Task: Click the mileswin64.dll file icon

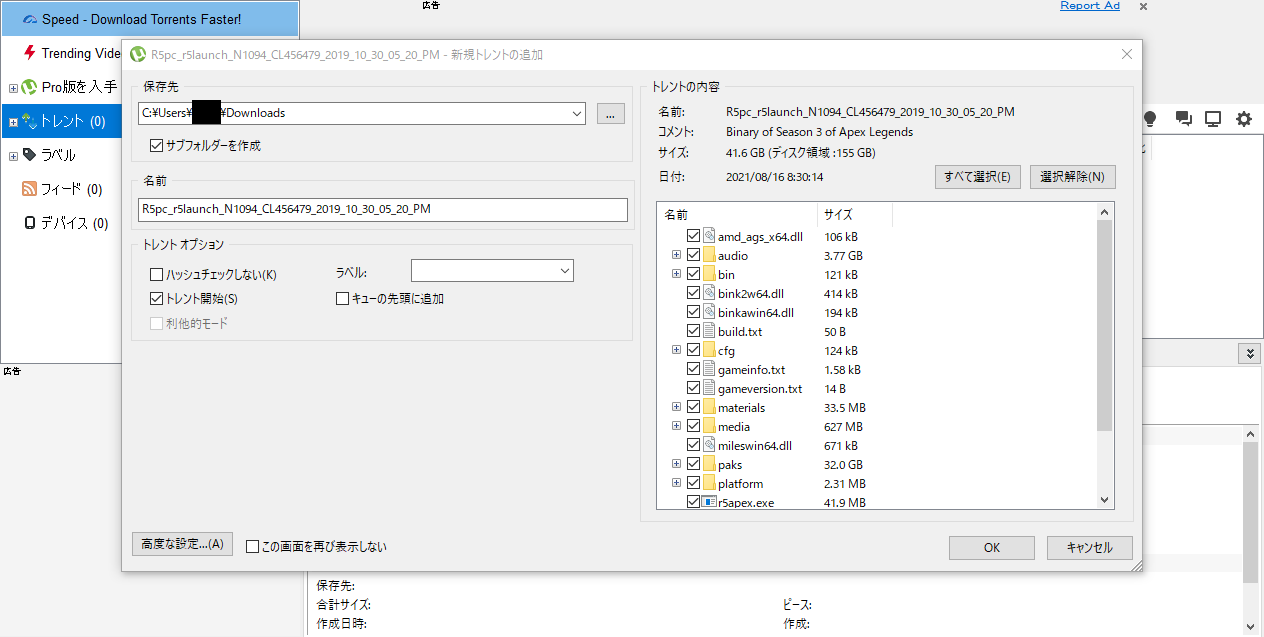Action: 709,445
